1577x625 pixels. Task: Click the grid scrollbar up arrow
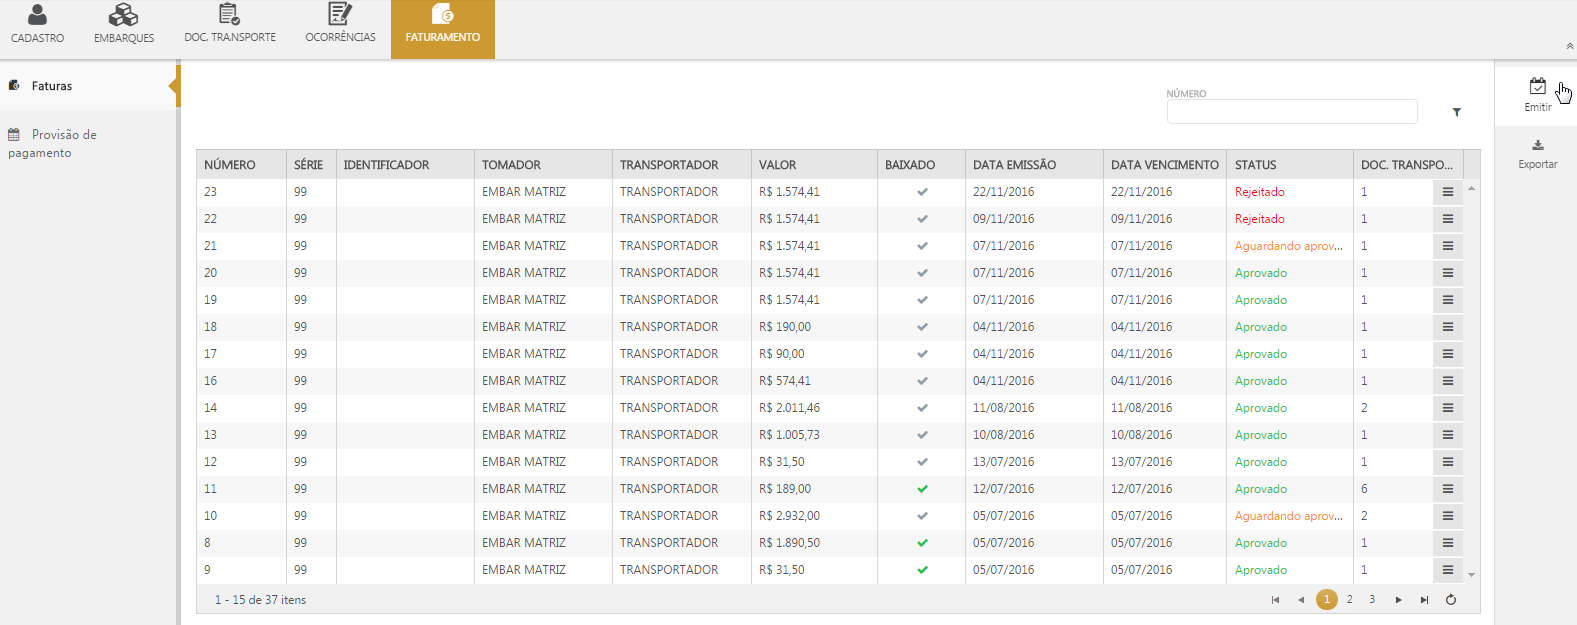point(1471,188)
